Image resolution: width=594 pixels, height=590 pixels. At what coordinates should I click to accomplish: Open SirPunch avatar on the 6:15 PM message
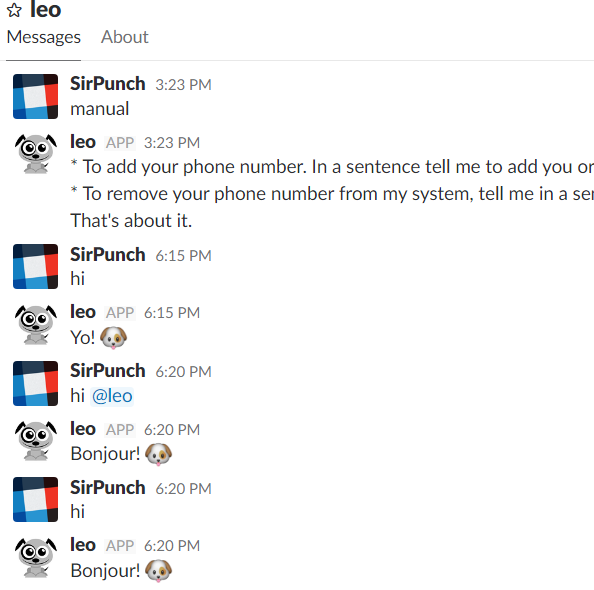coord(35,266)
